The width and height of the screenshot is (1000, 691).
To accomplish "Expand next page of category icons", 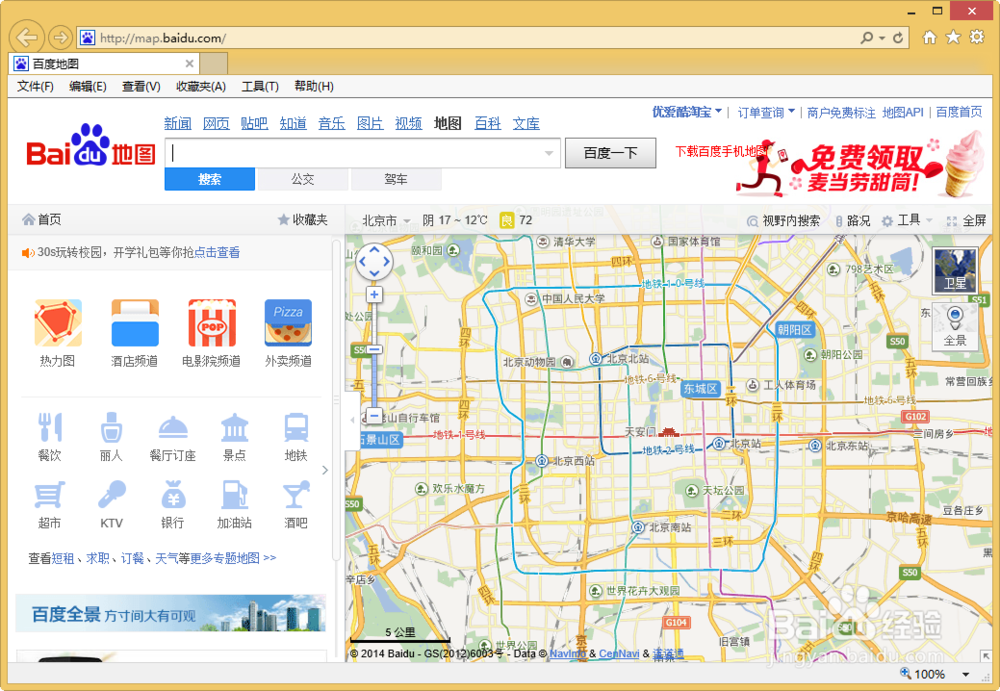I will click(325, 470).
